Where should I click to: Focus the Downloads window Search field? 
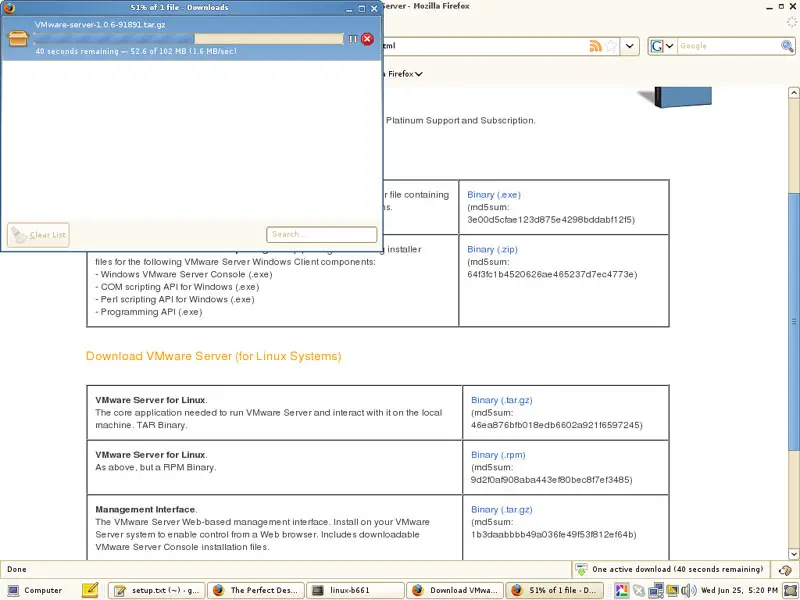(x=321, y=234)
